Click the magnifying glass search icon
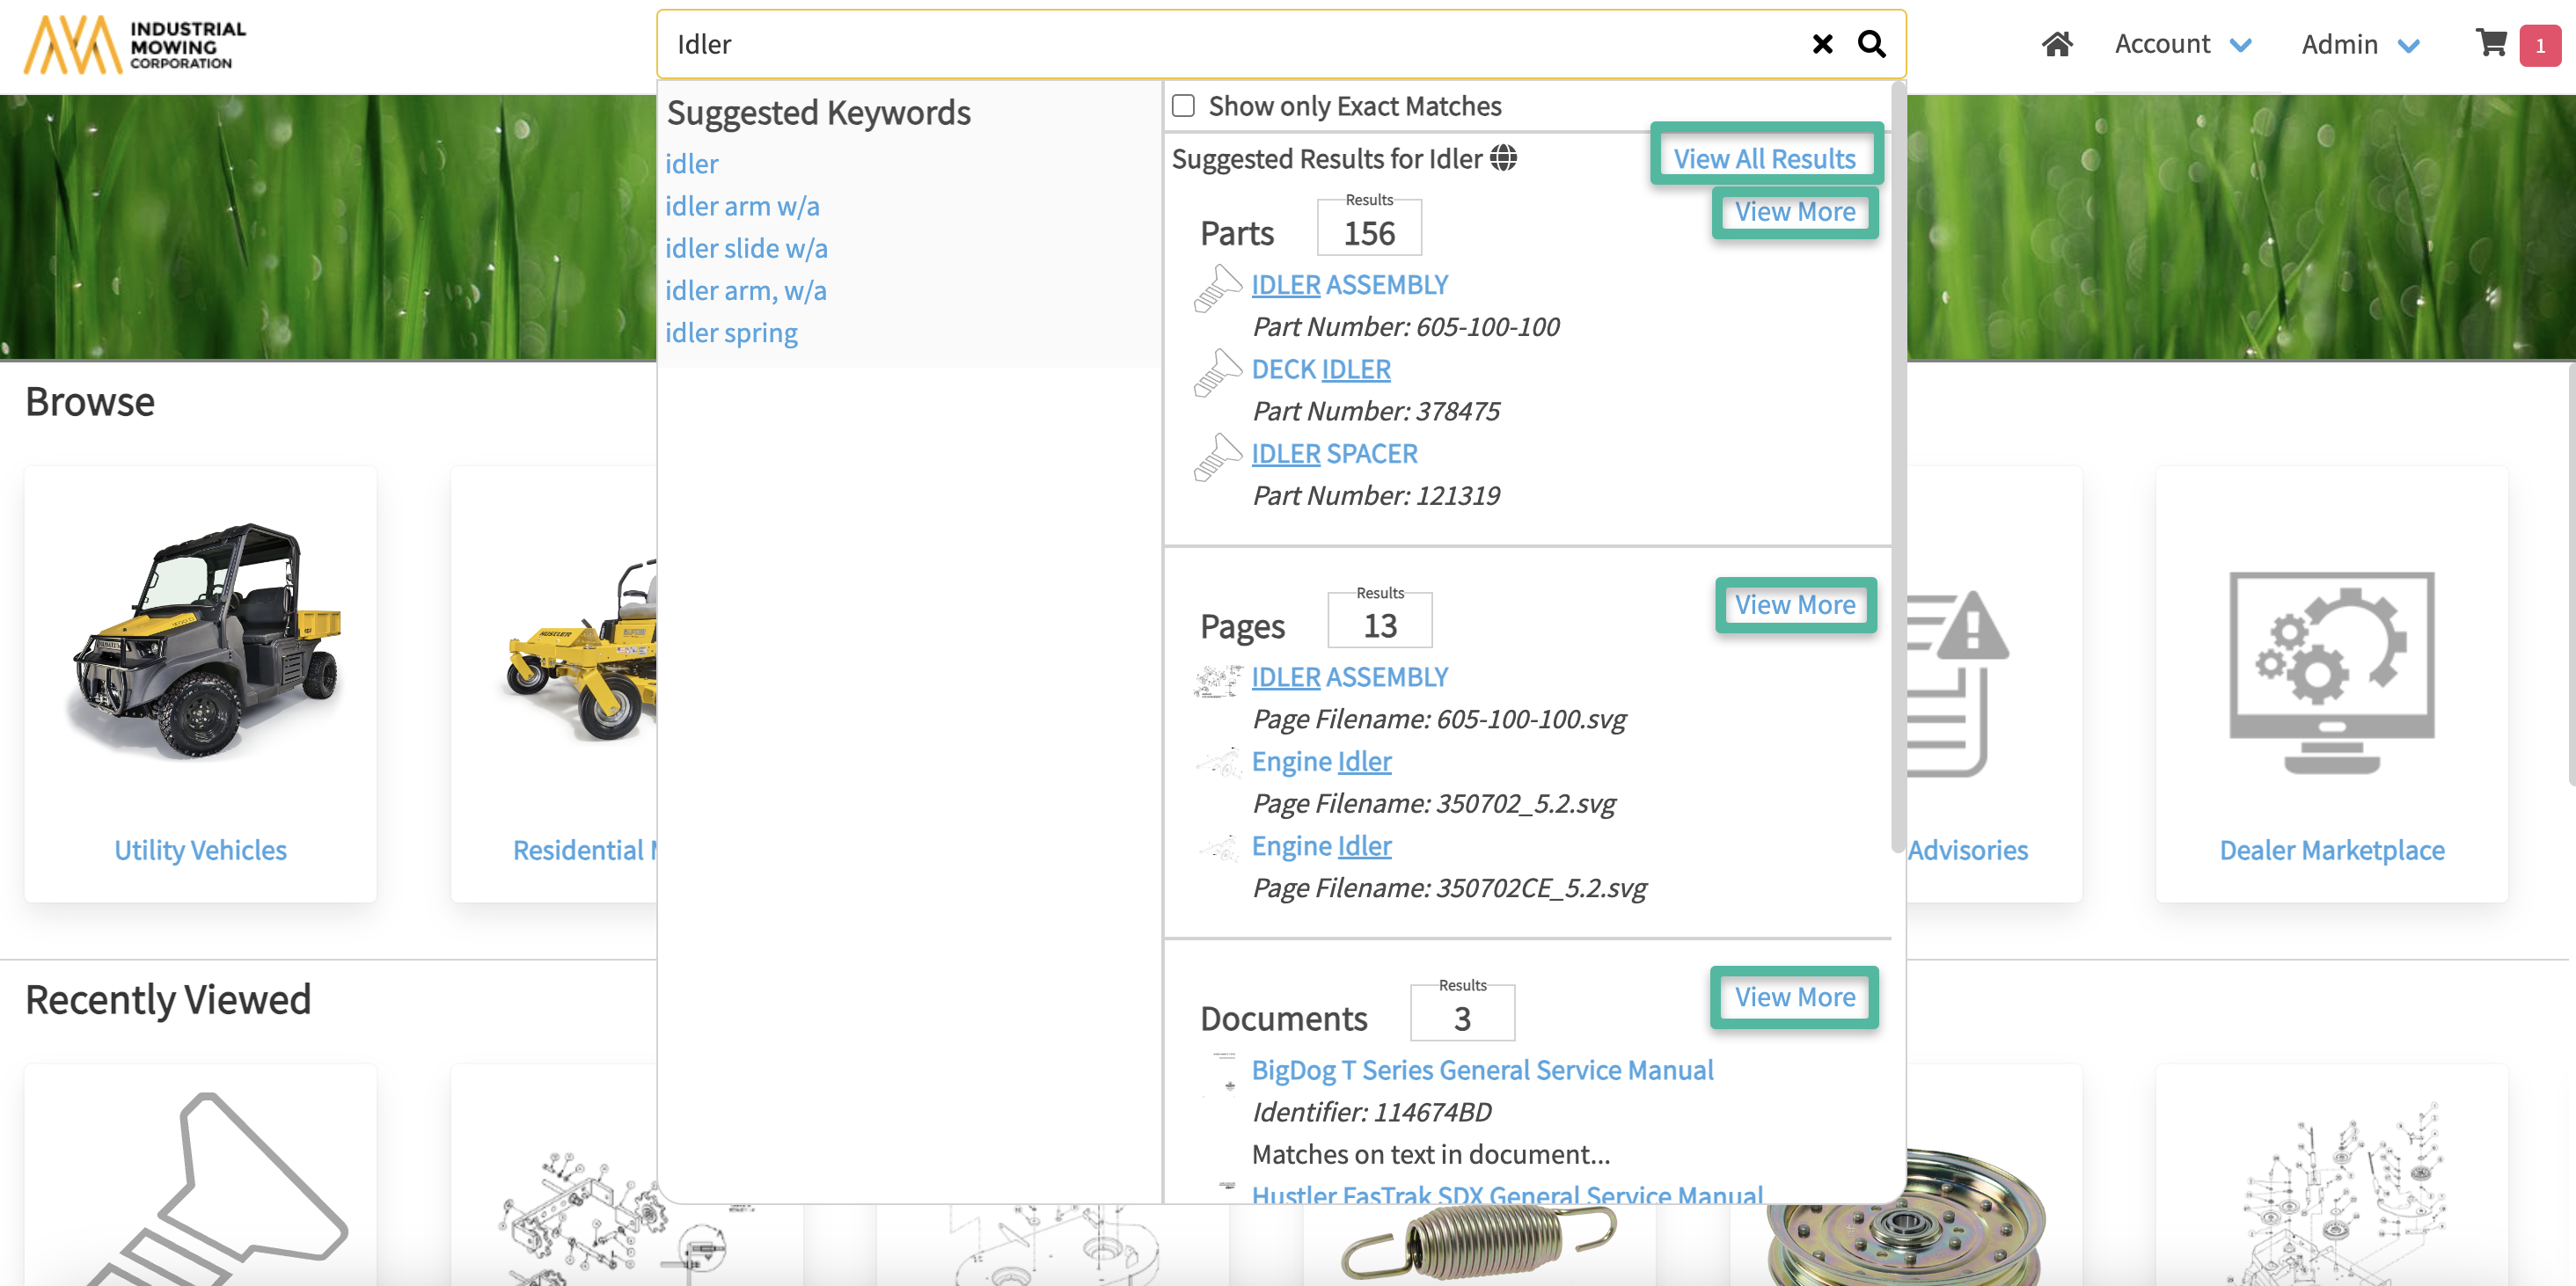Image resolution: width=2576 pixels, height=1286 pixels. click(x=1871, y=44)
